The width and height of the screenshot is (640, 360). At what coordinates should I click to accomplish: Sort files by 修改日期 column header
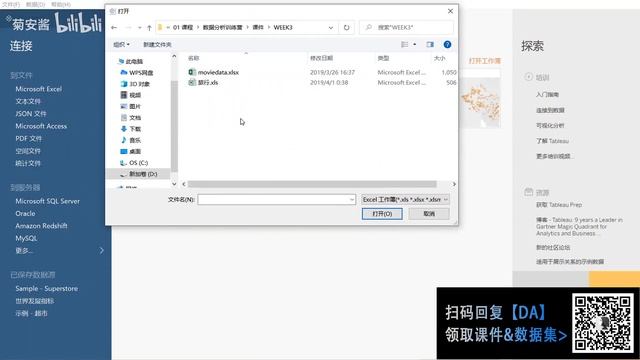coord(322,58)
